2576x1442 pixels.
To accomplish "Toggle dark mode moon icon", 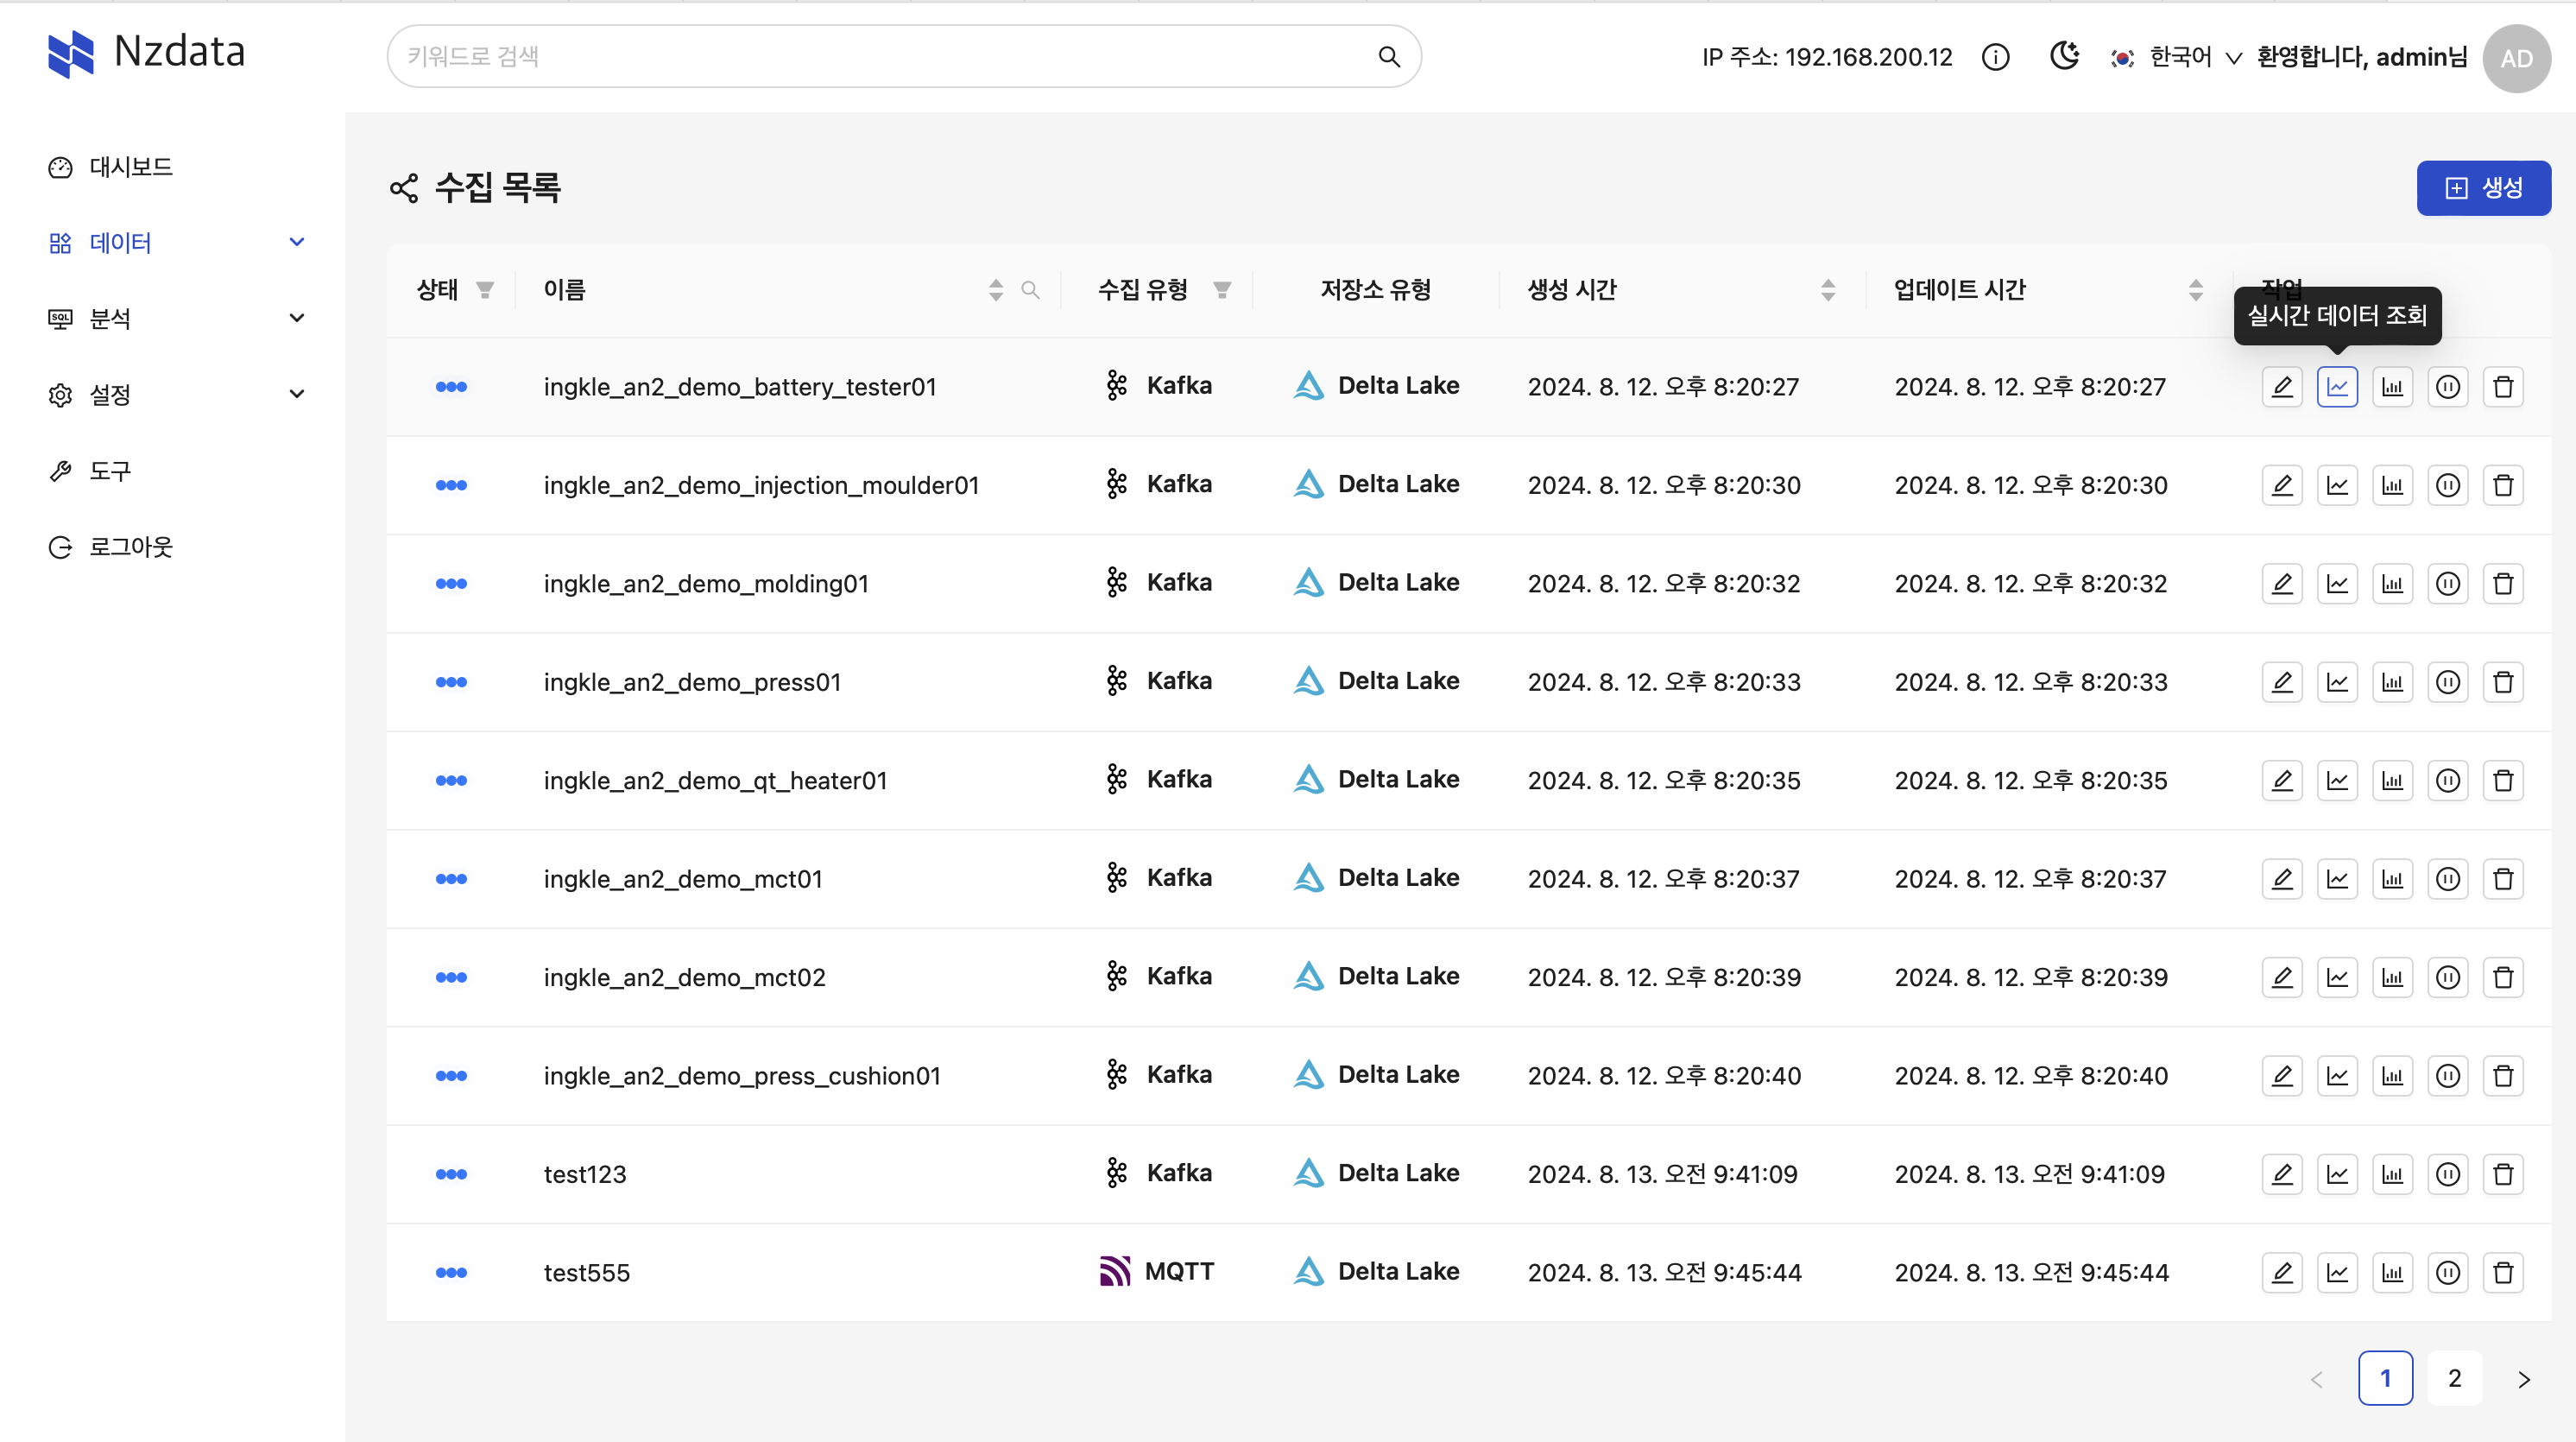I will point(2064,56).
